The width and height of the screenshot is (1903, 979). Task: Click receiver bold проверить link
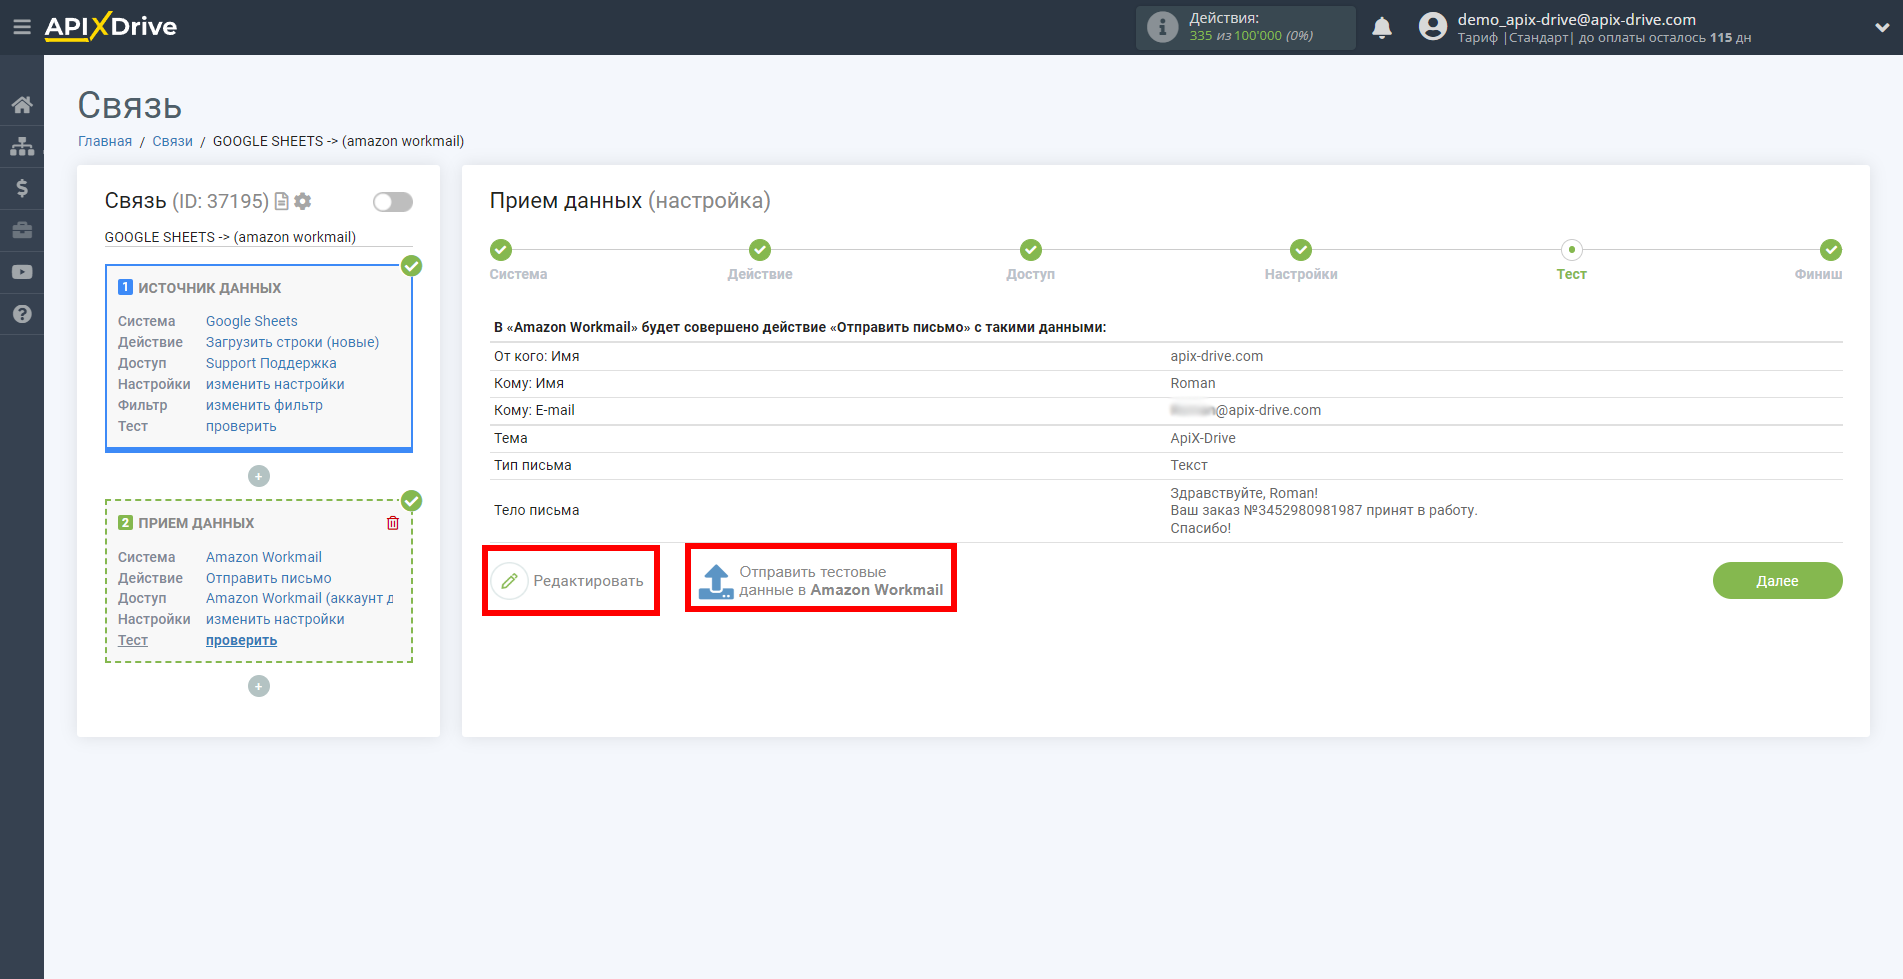coord(241,640)
